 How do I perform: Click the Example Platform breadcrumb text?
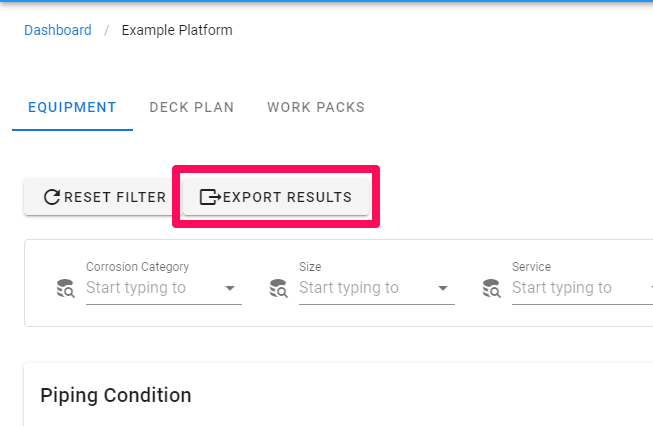(x=177, y=30)
